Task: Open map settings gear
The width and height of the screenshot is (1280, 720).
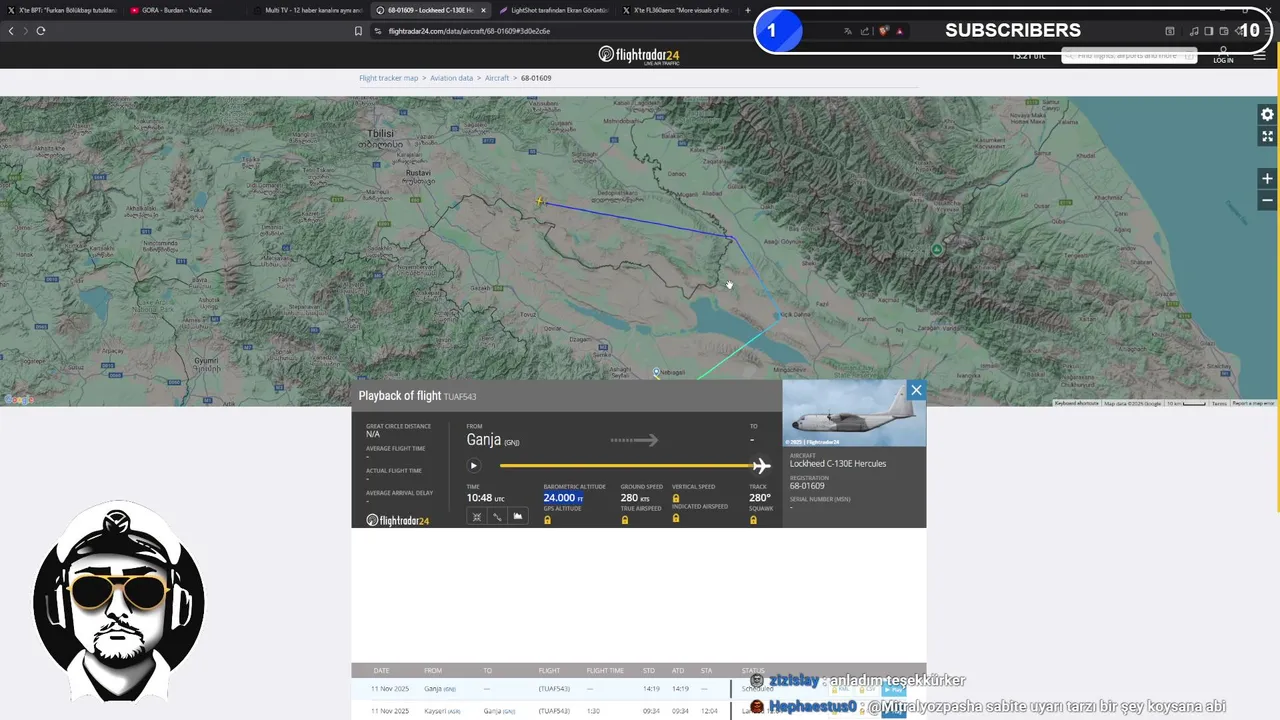Action: point(1267,115)
